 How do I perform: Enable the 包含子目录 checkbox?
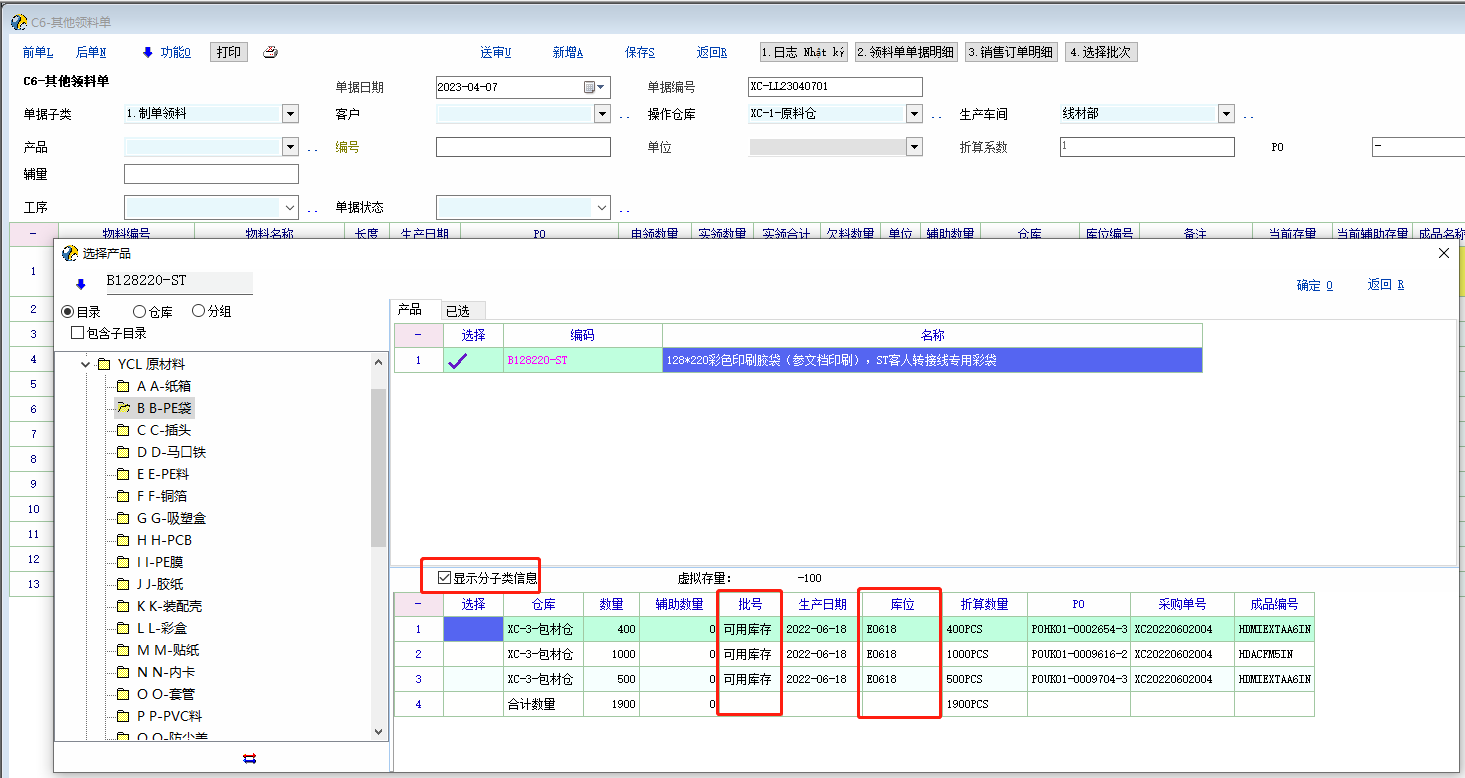pyautogui.click(x=78, y=333)
